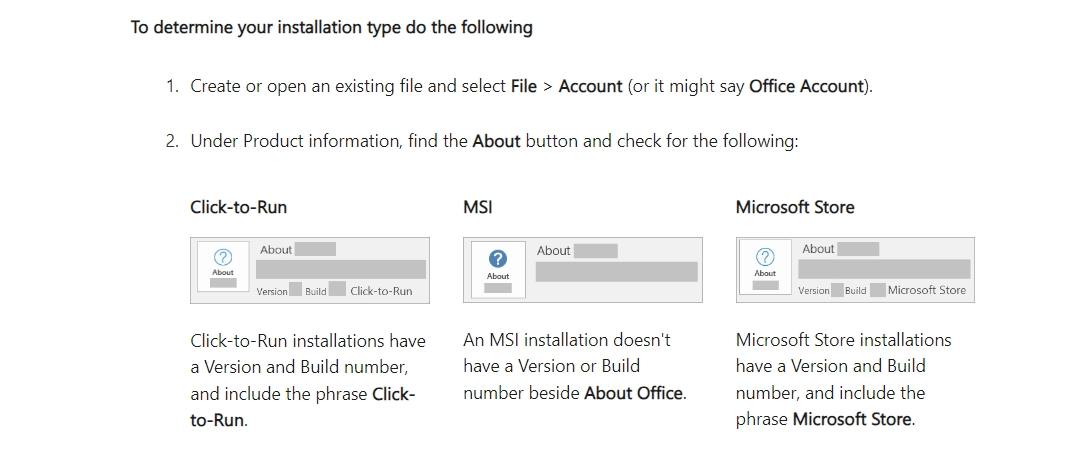Viewport: 1071px width, 456px height.
Task: Click the About icon in Microsoft Store image
Action: pyautogui.click(x=765, y=257)
